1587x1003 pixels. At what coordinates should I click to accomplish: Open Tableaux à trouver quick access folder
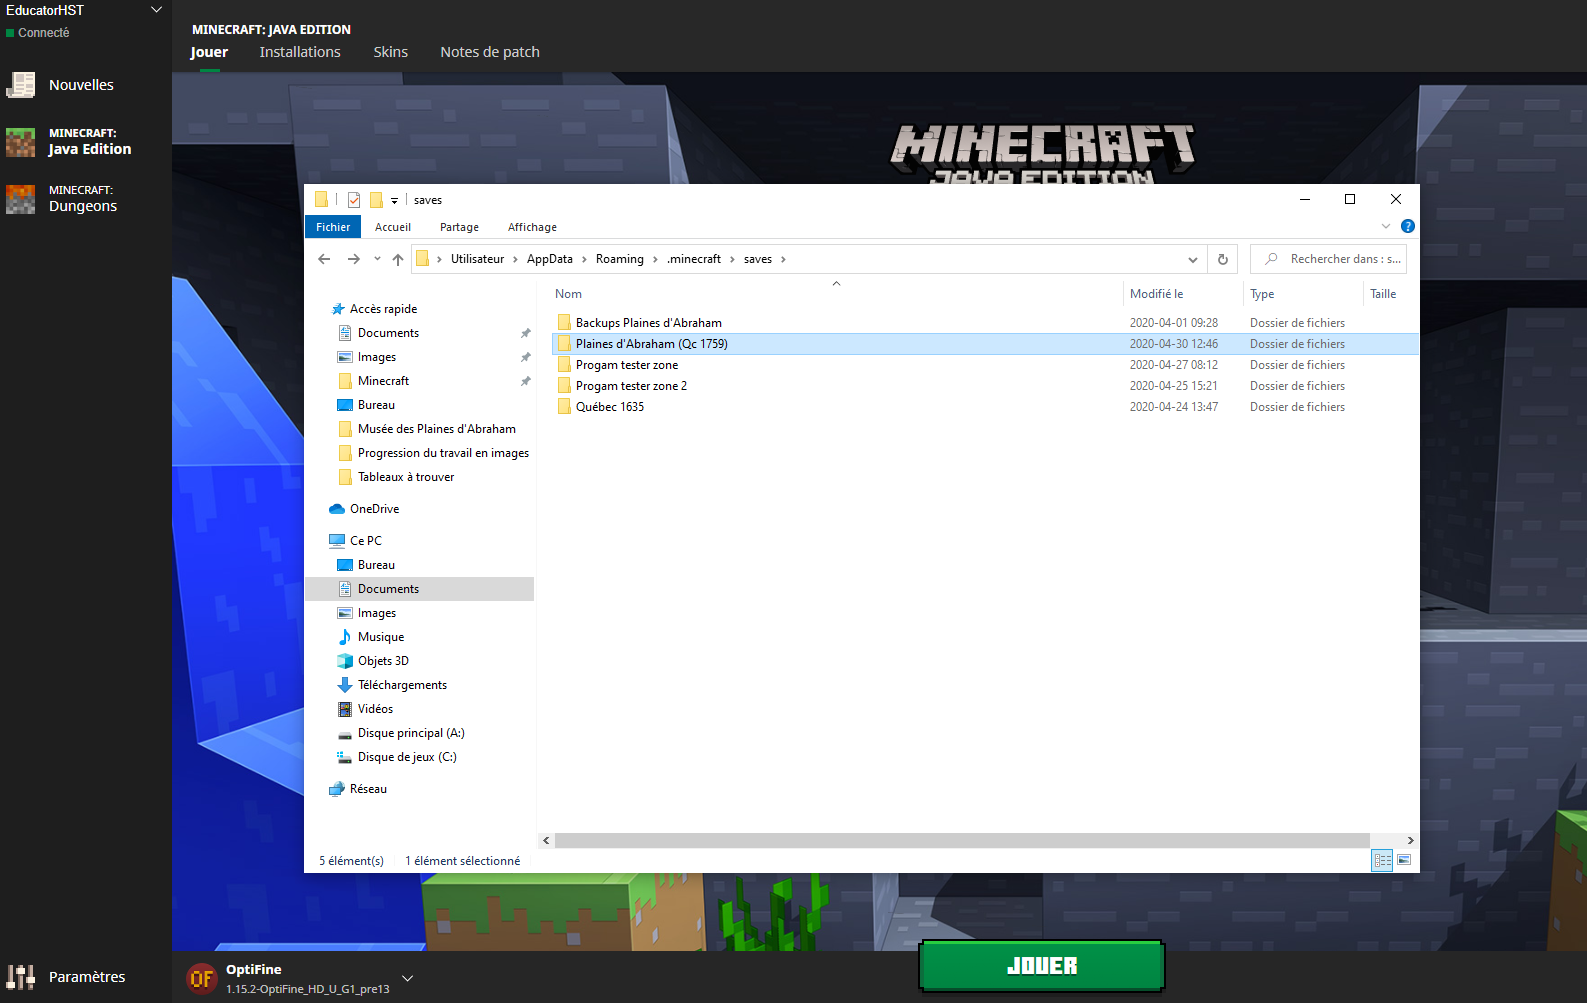(406, 477)
